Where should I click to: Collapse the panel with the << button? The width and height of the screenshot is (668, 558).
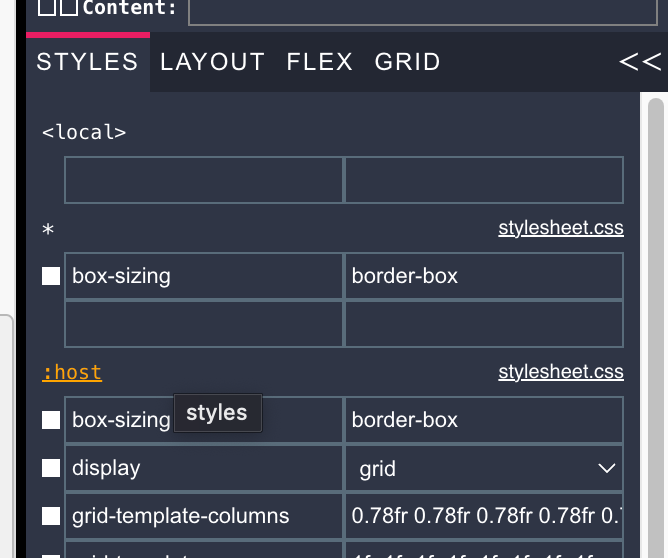click(x=640, y=62)
